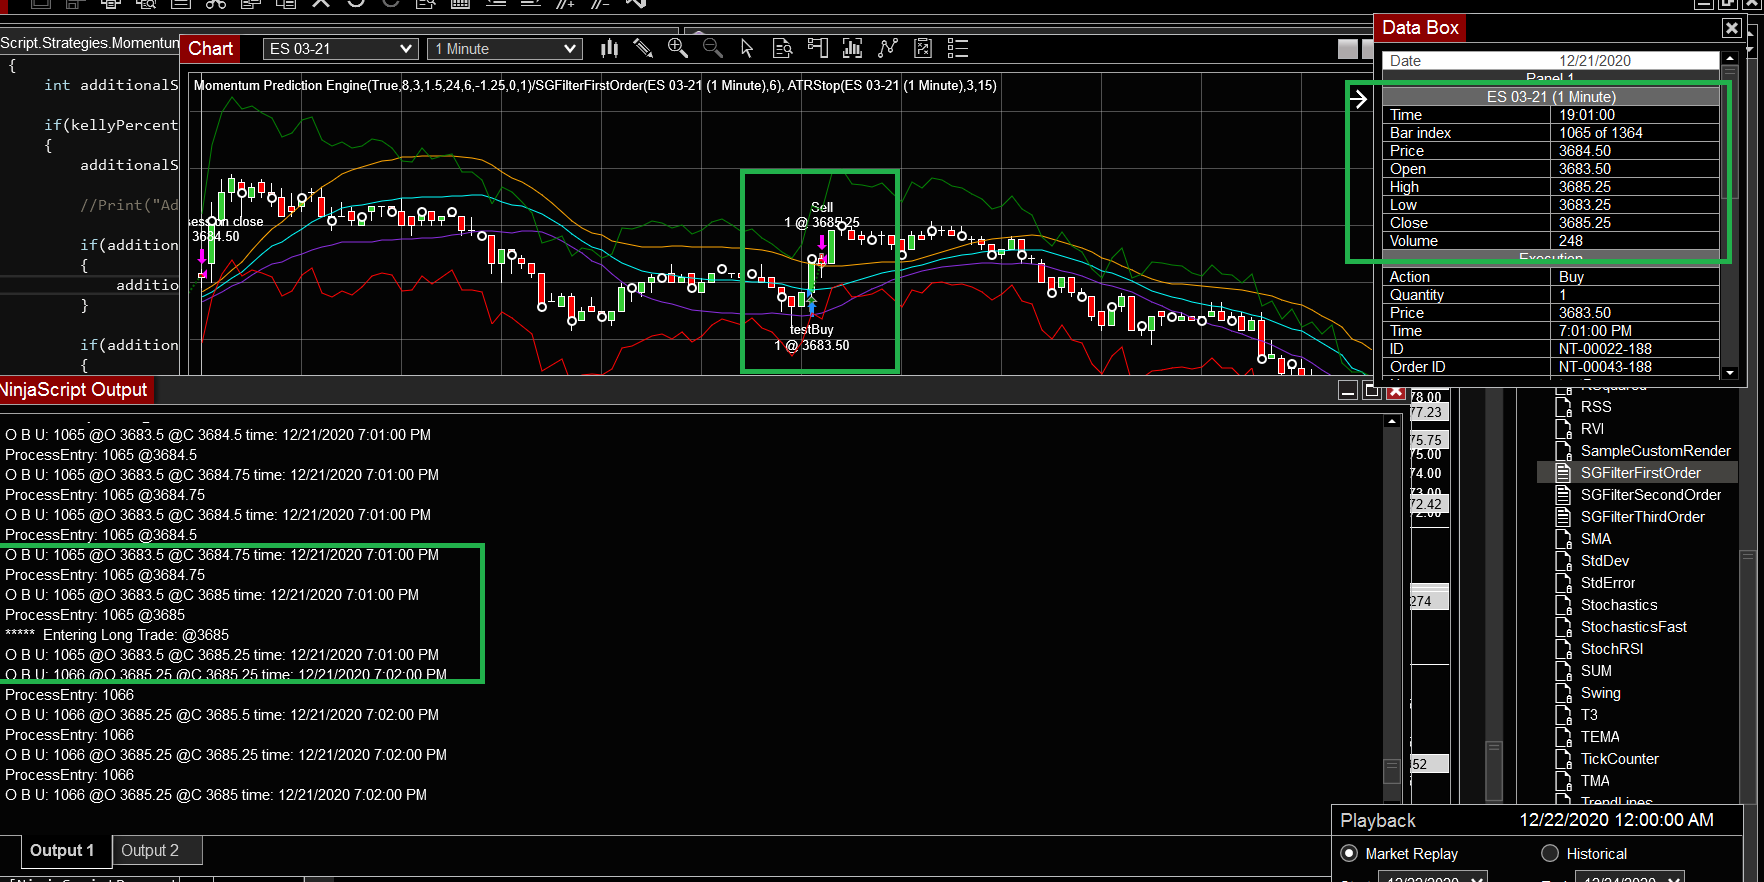Screen dimensions: 1764x882
Task: Select the Stochastics indicator file
Action: (x=1619, y=605)
